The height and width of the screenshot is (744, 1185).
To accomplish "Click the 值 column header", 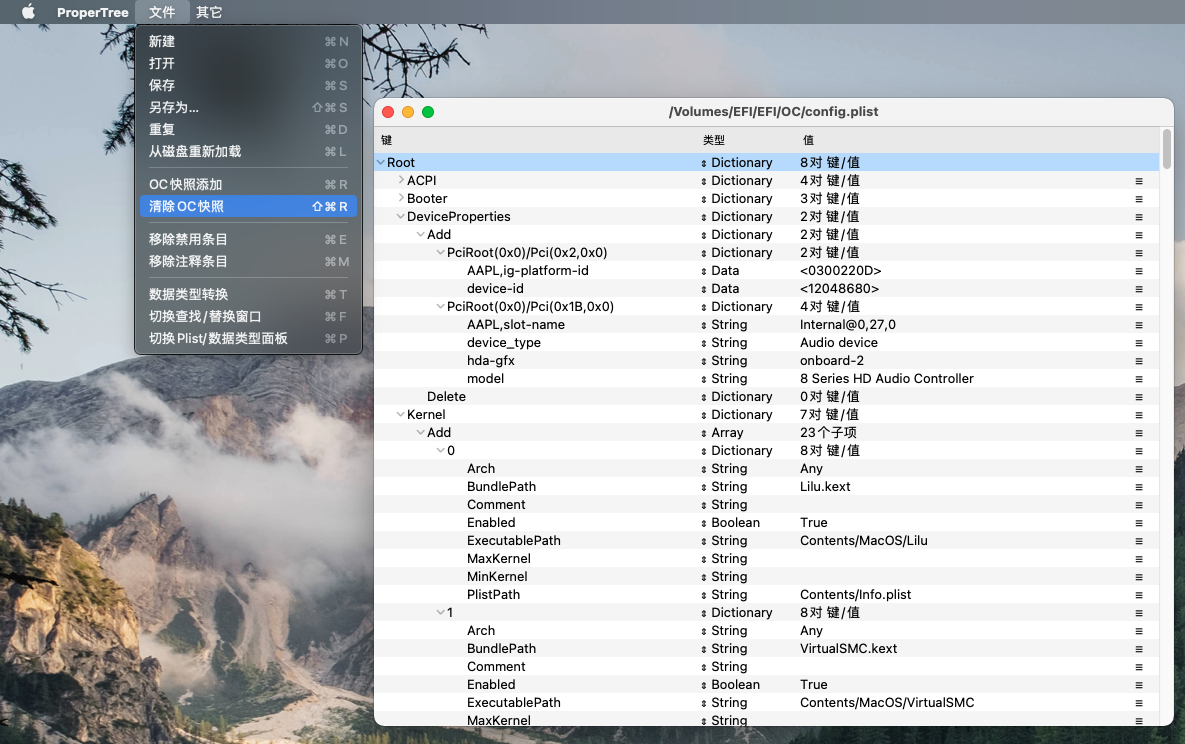I will pos(808,140).
